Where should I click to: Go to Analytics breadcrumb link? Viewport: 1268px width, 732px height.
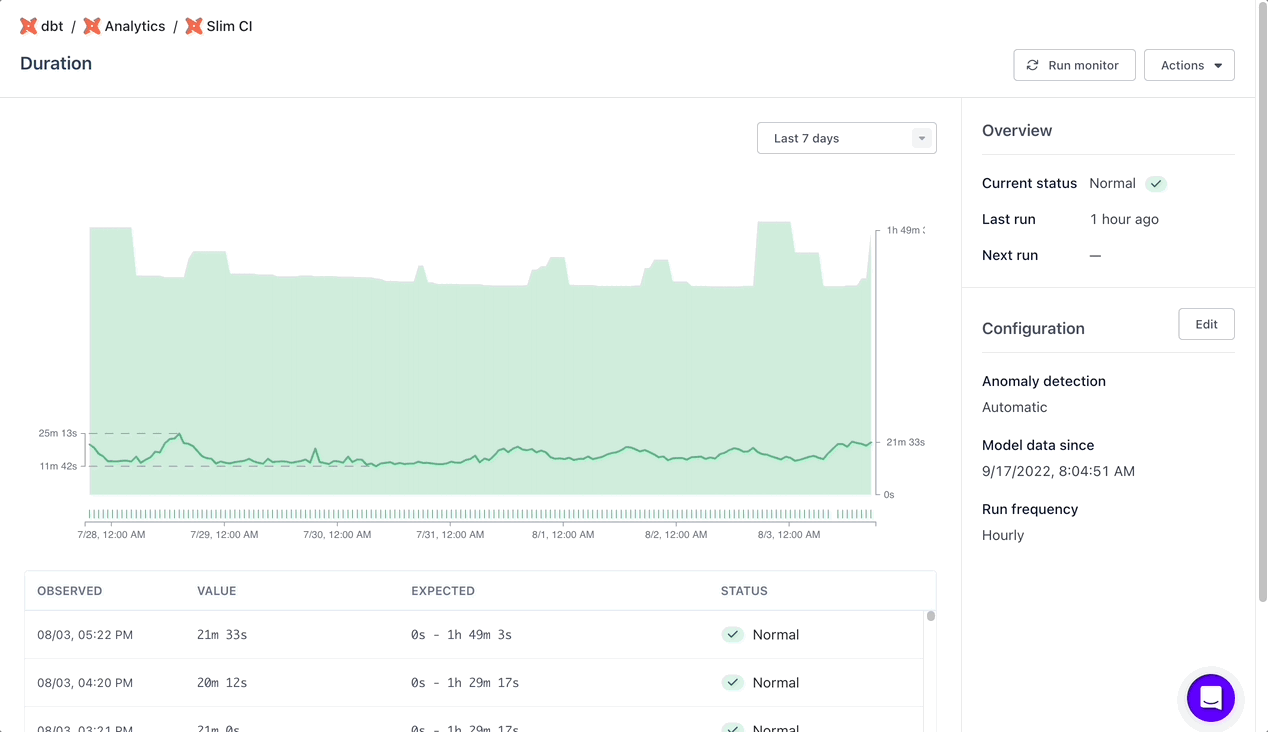coord(135,26)
